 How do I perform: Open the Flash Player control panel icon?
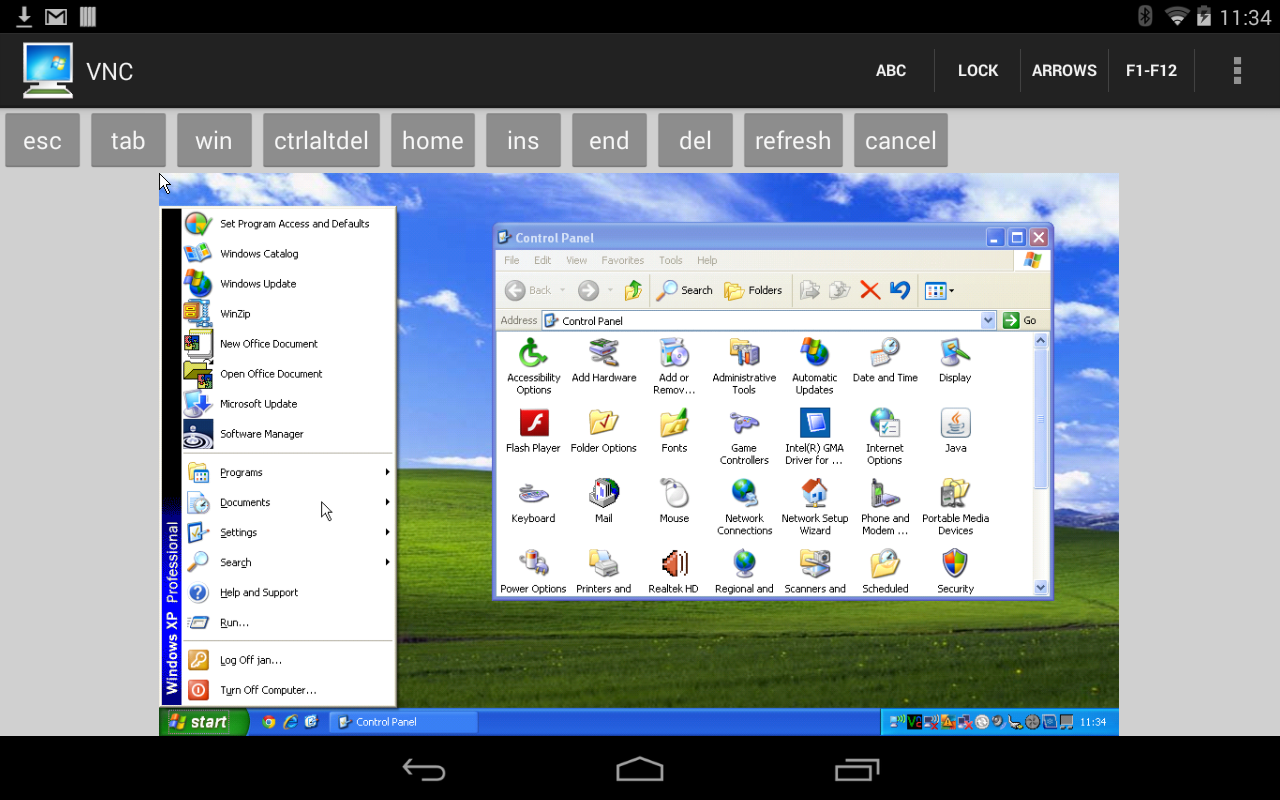(533, 424)
